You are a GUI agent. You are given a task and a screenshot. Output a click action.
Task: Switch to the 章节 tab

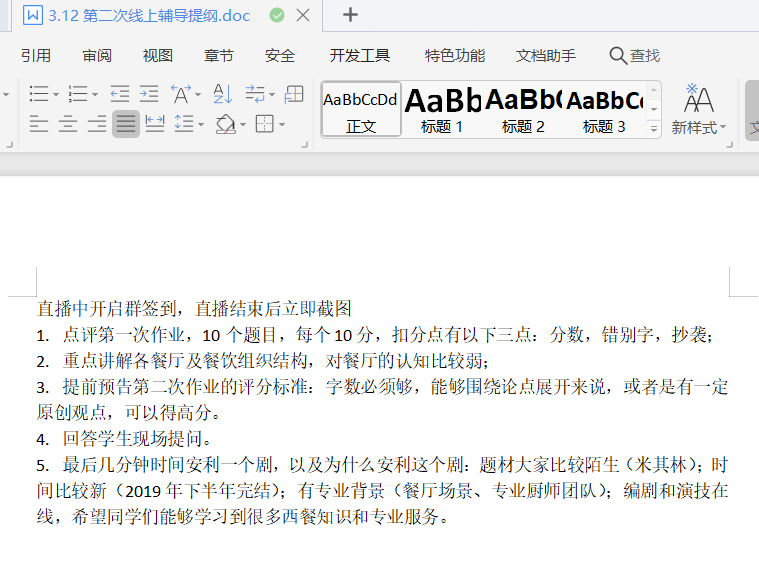click(219, 56)
